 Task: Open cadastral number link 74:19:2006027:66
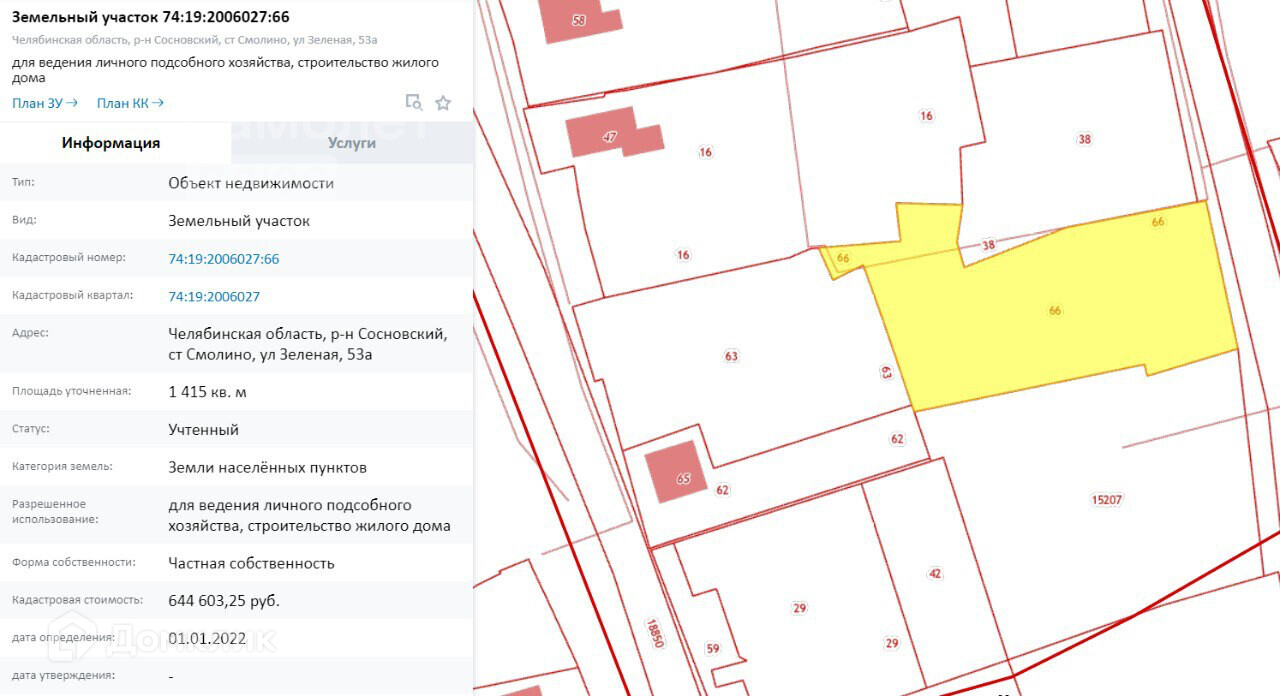click(224, 259)
